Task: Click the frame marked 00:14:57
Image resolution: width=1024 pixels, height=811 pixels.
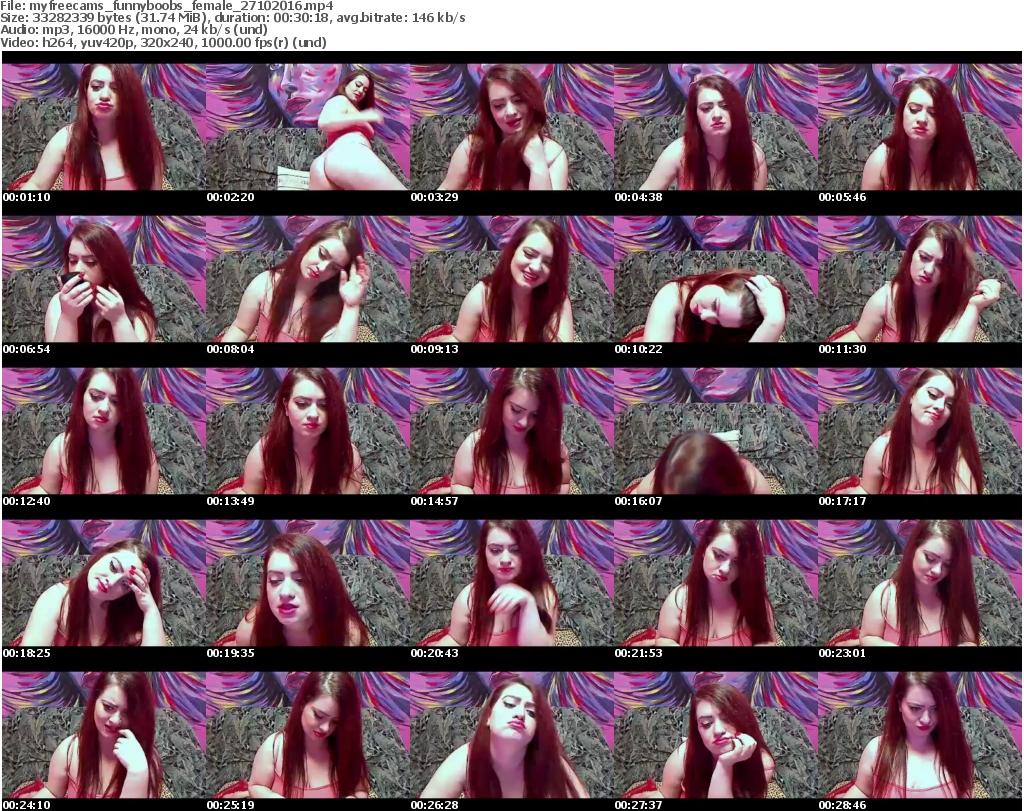Action: [x=511, y=431]
